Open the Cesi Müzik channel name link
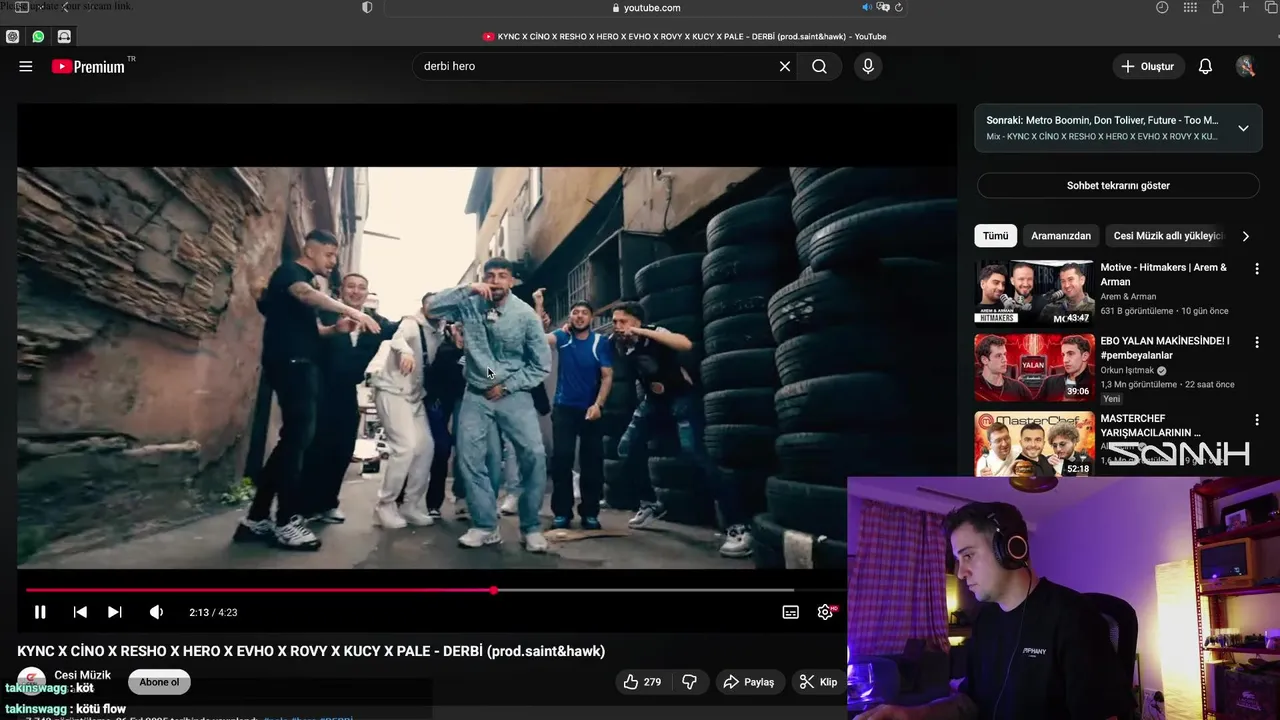 tap(83, 675)
